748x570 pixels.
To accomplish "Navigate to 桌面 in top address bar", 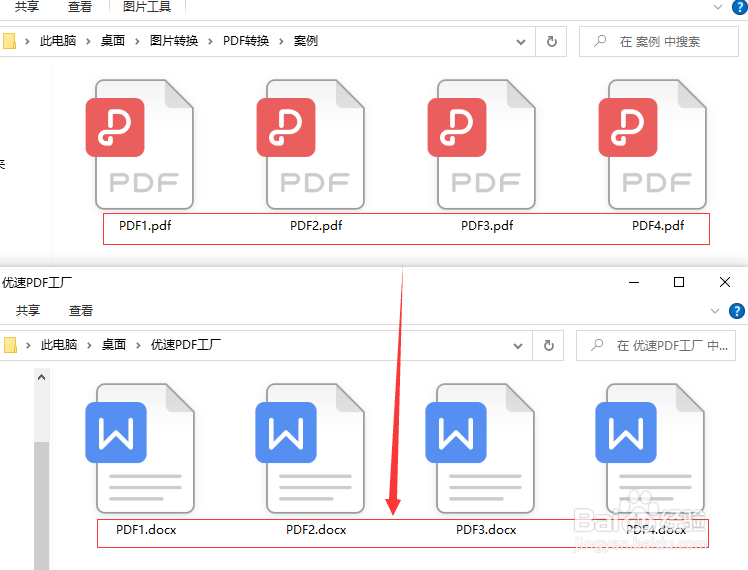I will (113, 41).
